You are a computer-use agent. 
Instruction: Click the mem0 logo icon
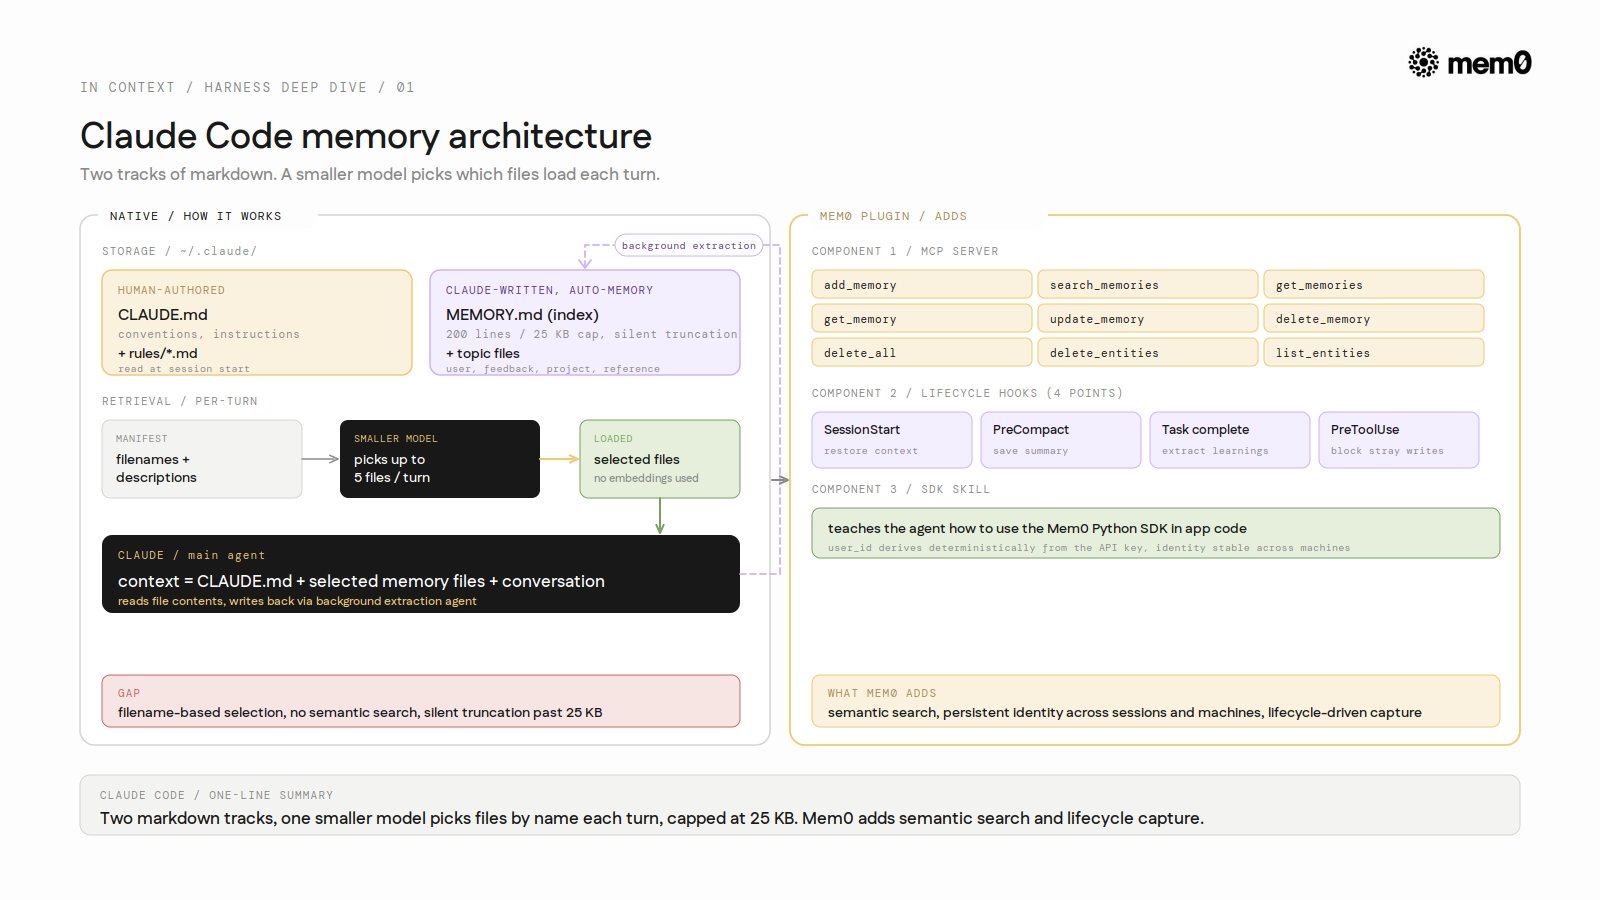1423,63
